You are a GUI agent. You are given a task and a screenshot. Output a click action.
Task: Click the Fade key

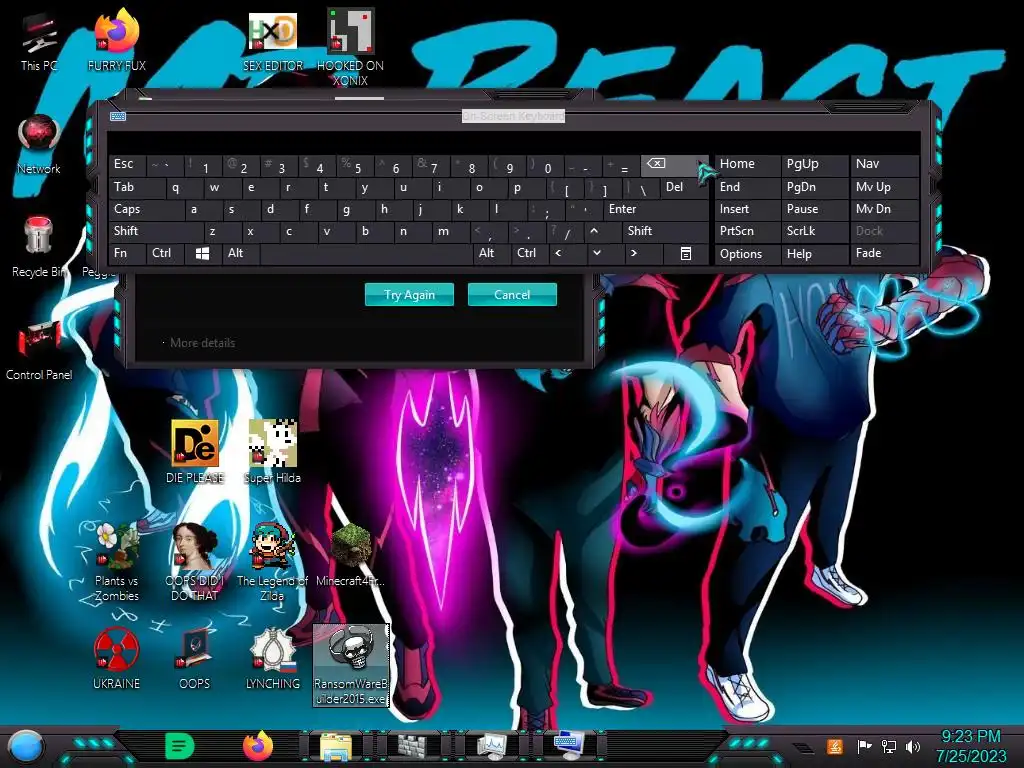point(885,253)
